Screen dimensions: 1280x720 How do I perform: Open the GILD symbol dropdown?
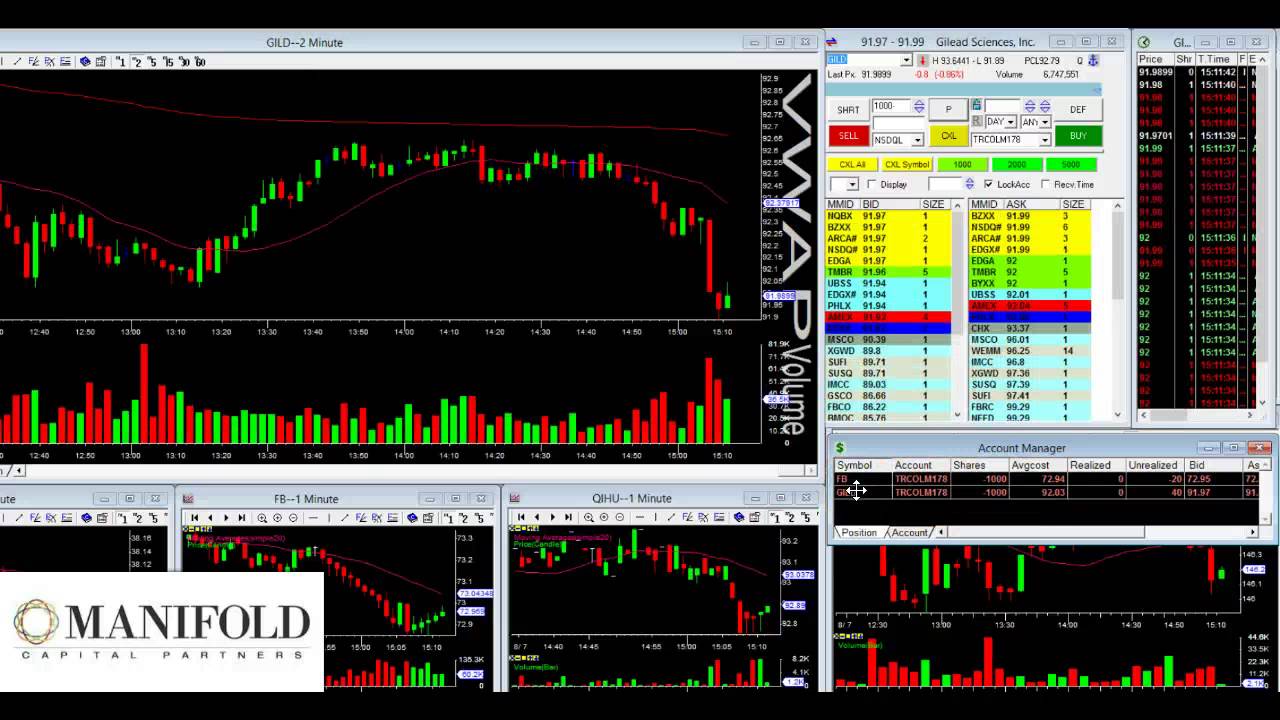(906, 60)
